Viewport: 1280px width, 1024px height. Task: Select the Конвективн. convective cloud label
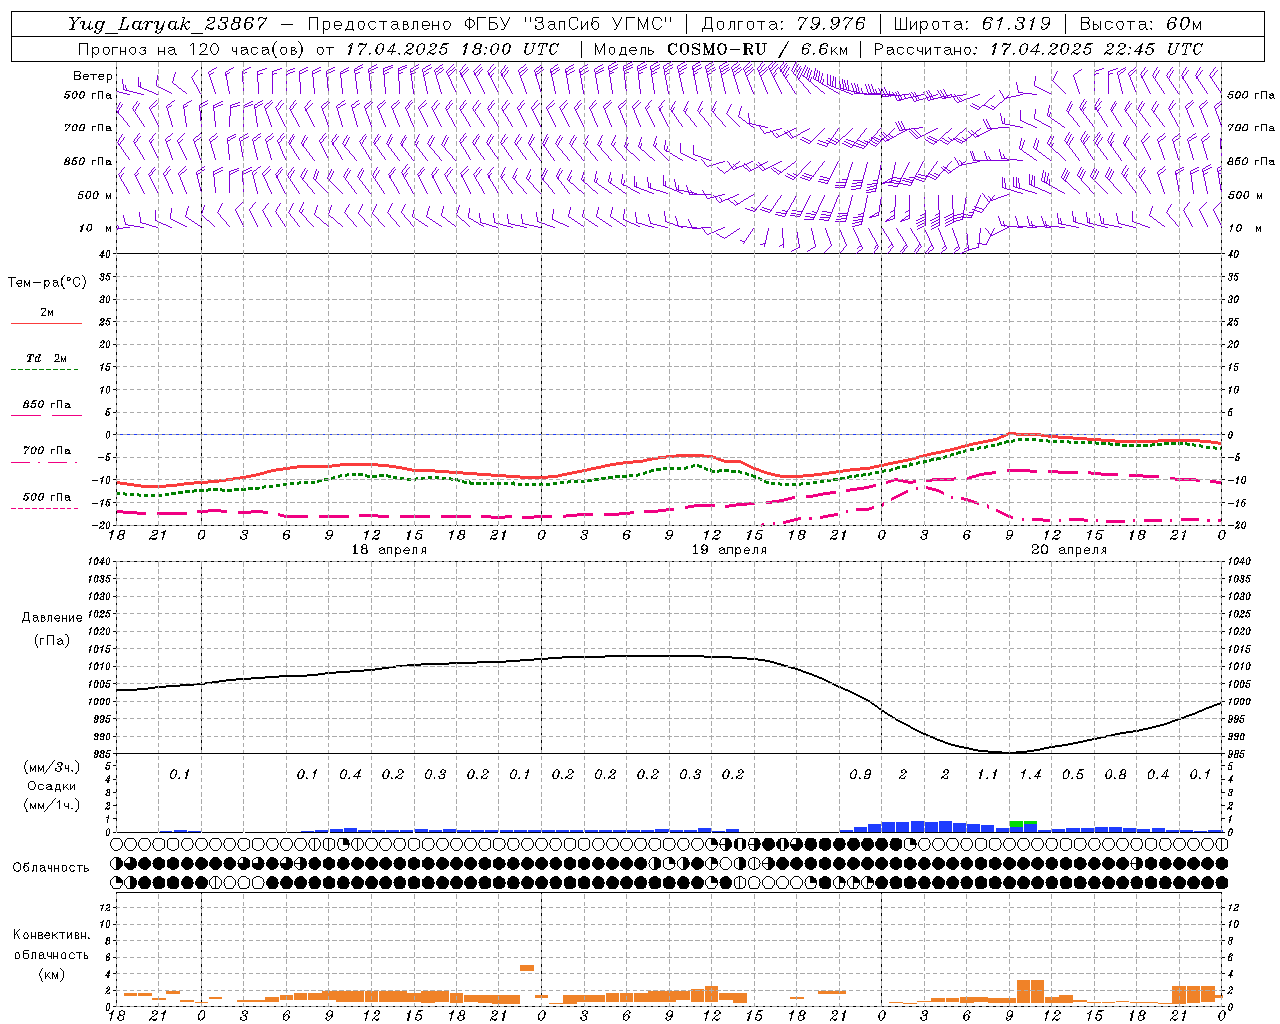tap(51, 935)
